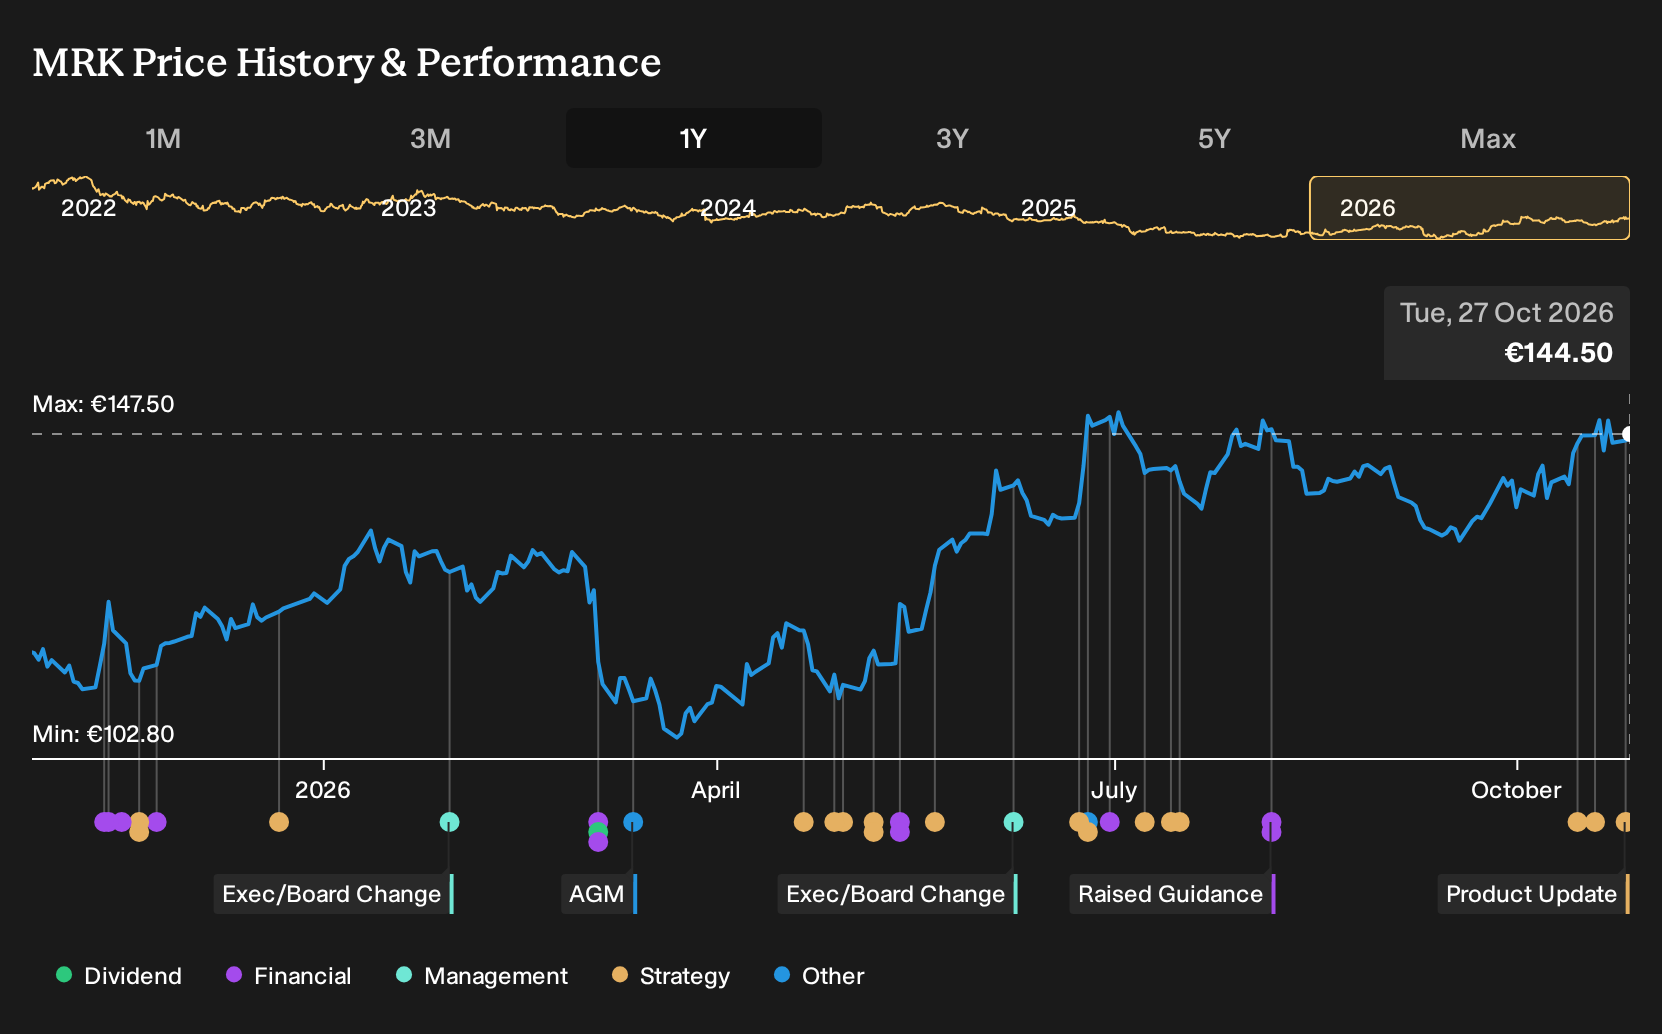Click the blue Other marker above AGM
This screenshot has height=1034, width=1662.
coord(633,822)
